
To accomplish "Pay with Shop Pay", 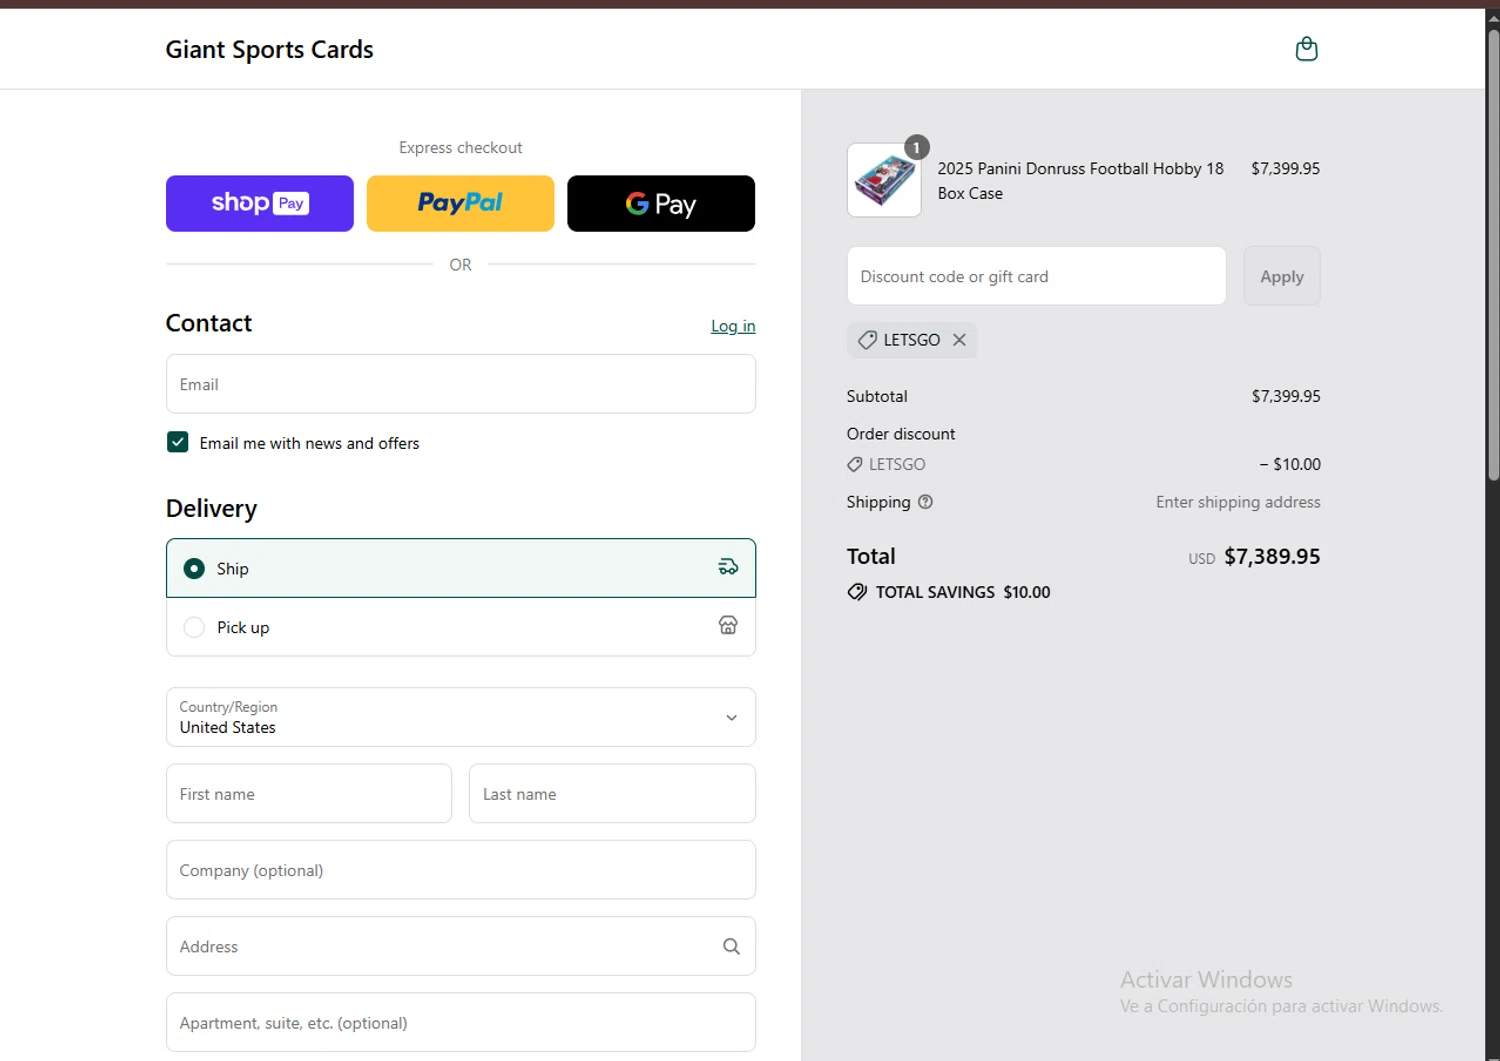I will 260,203.
